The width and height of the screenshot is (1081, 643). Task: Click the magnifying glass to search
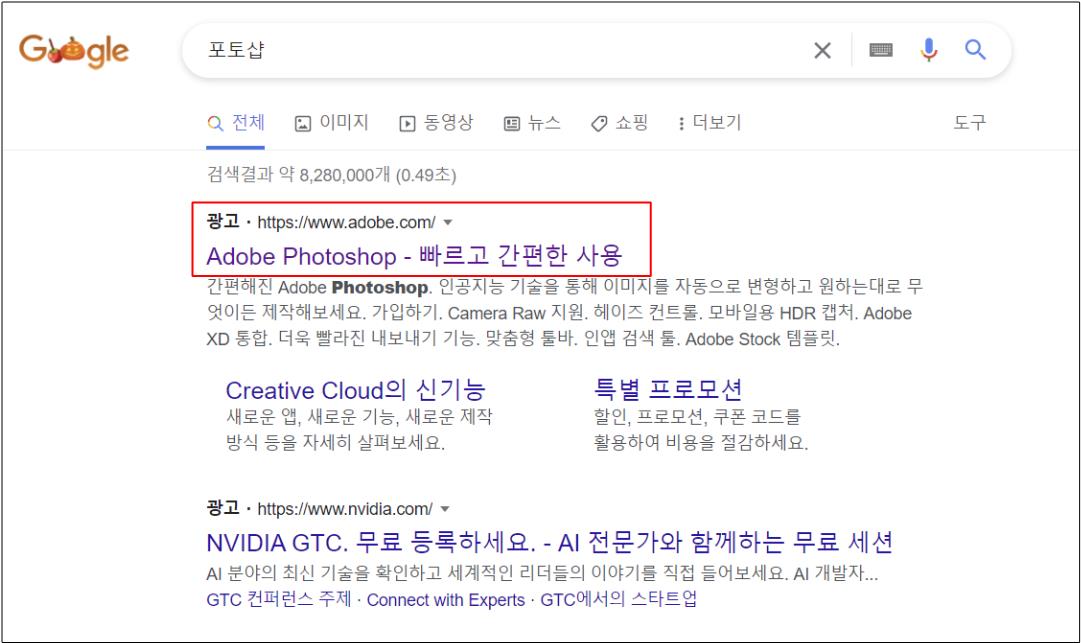(x=975, y=50)
